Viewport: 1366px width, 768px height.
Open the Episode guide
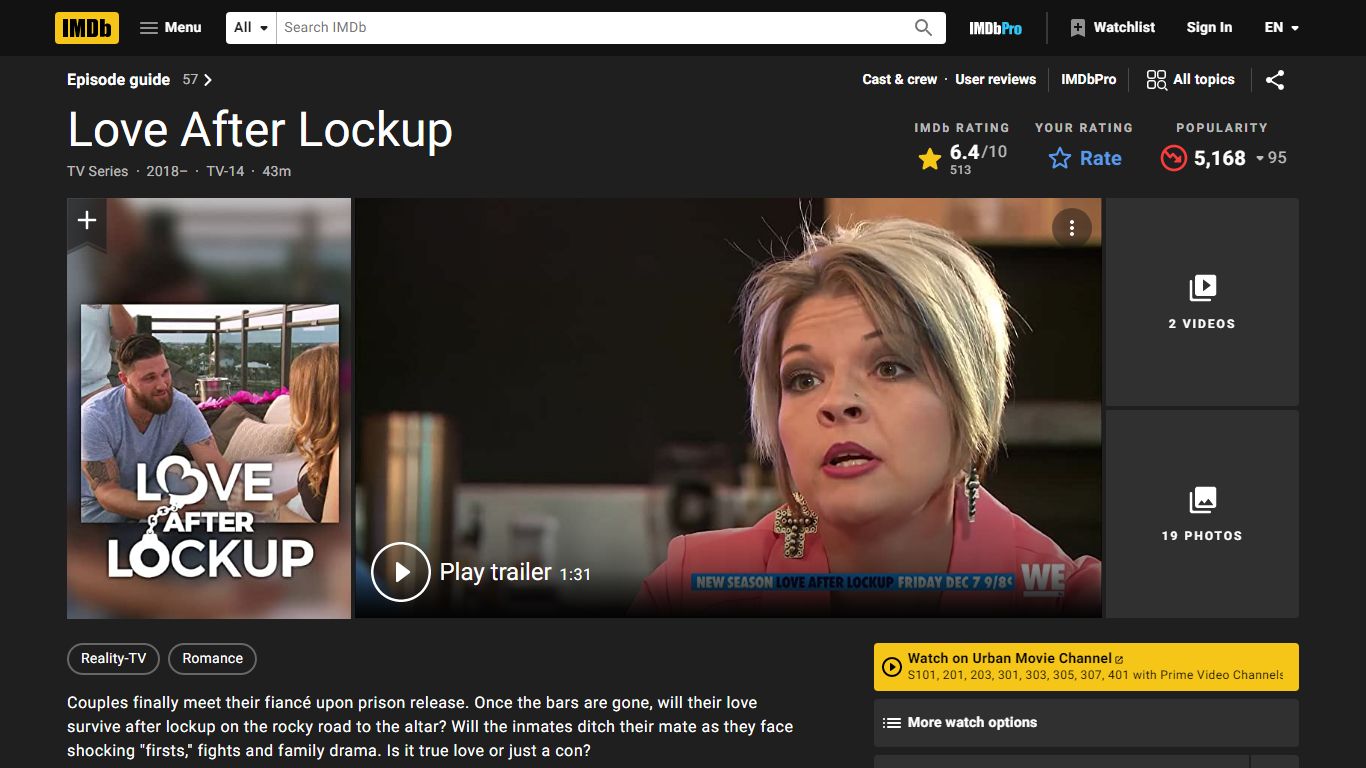tap(118, 80)
